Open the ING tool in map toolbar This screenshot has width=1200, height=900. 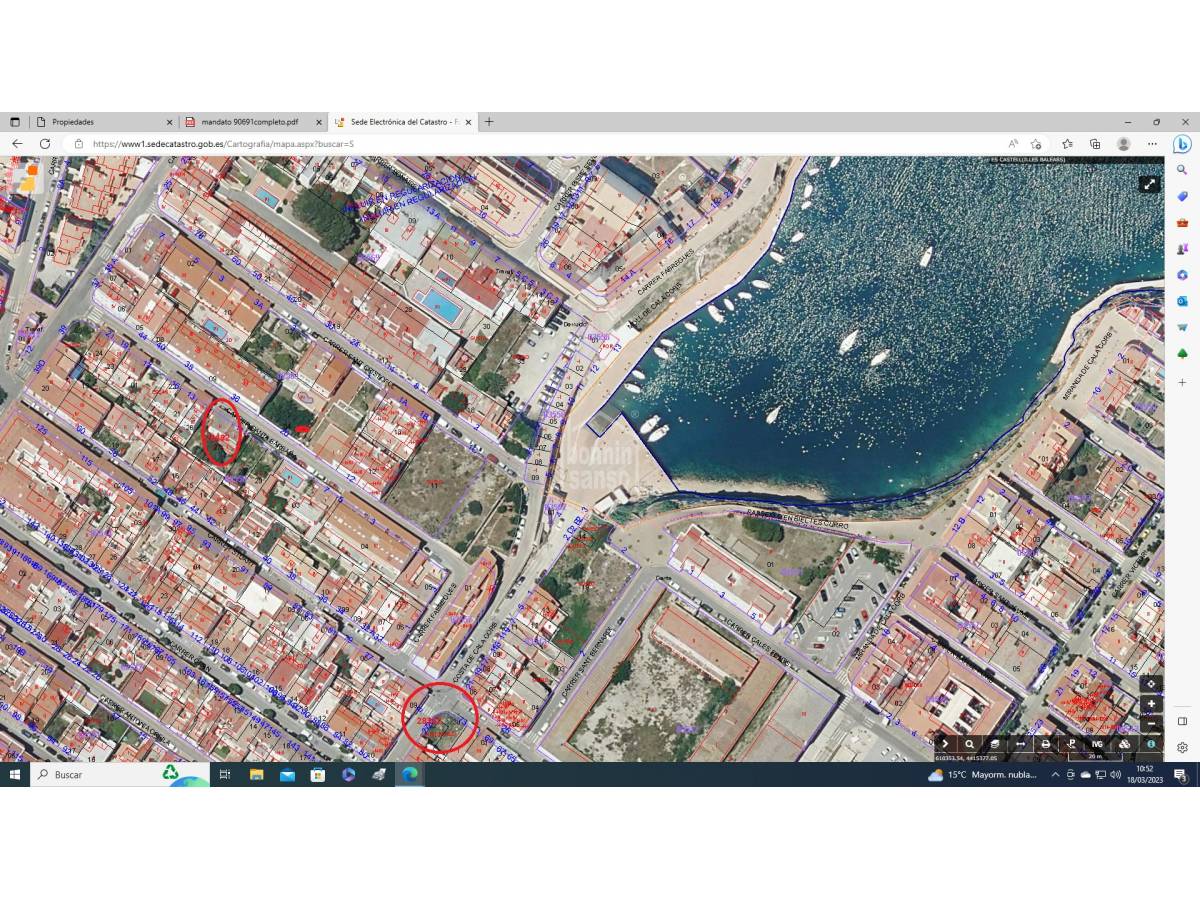1097,744
